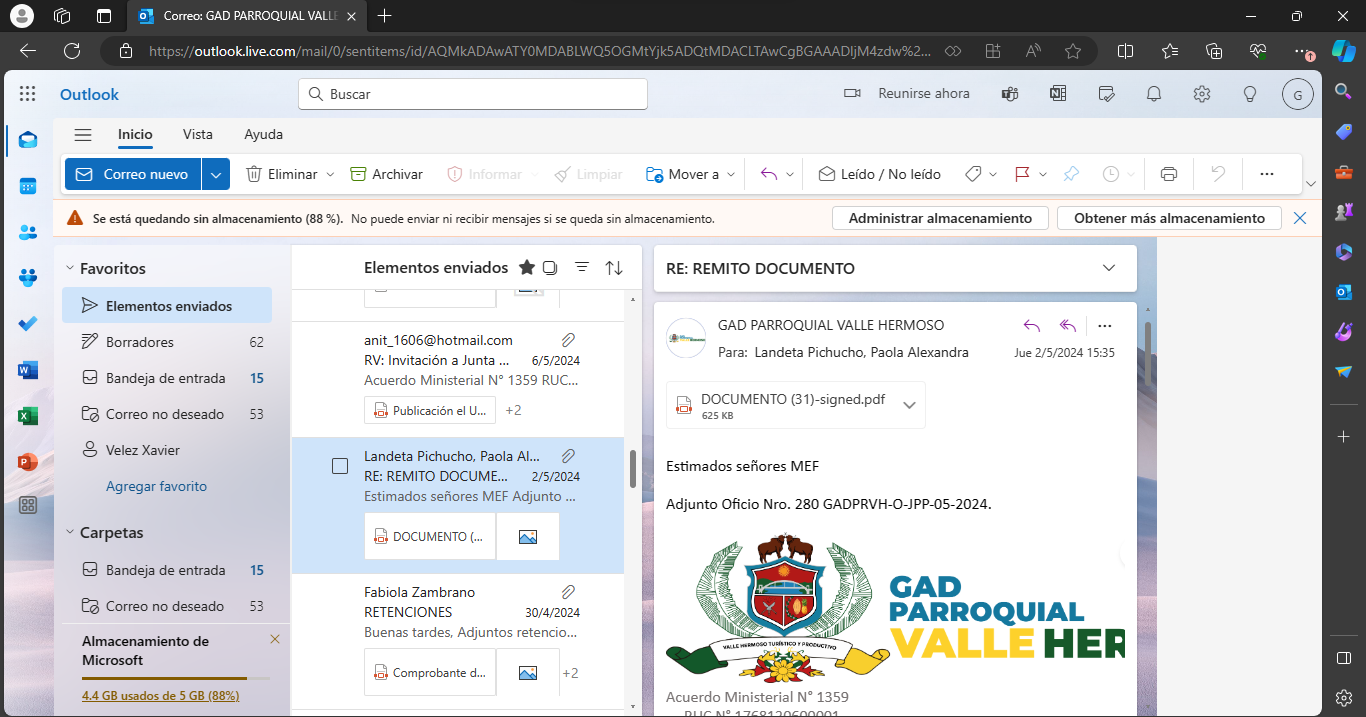Open the People contacts icon

pyautogui.click(x=28, y=232)
